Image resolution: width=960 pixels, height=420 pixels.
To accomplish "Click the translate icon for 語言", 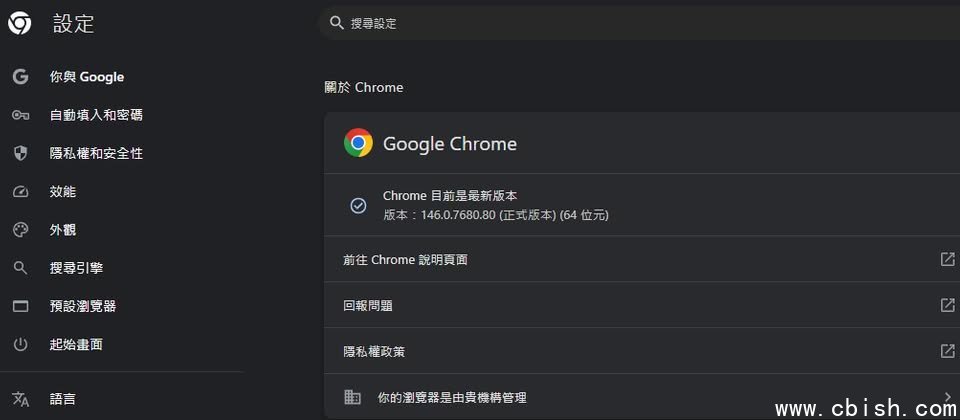I will click(x=20, y=399).
